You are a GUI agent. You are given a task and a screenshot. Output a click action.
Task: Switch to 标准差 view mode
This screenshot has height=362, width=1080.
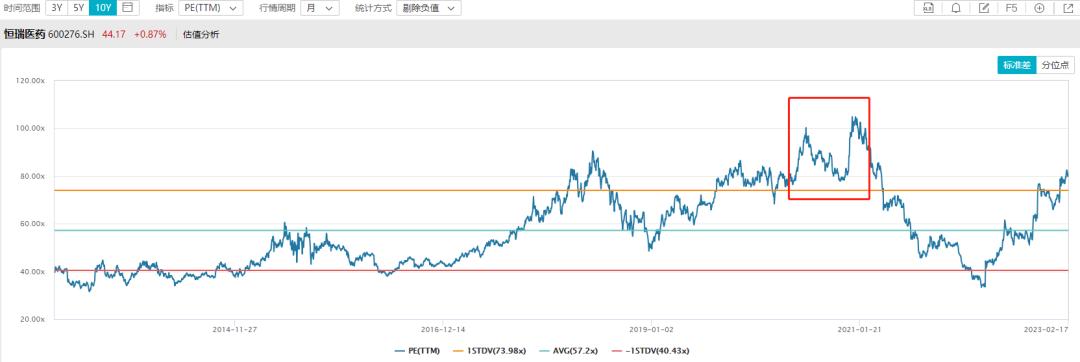(1017, 65)
